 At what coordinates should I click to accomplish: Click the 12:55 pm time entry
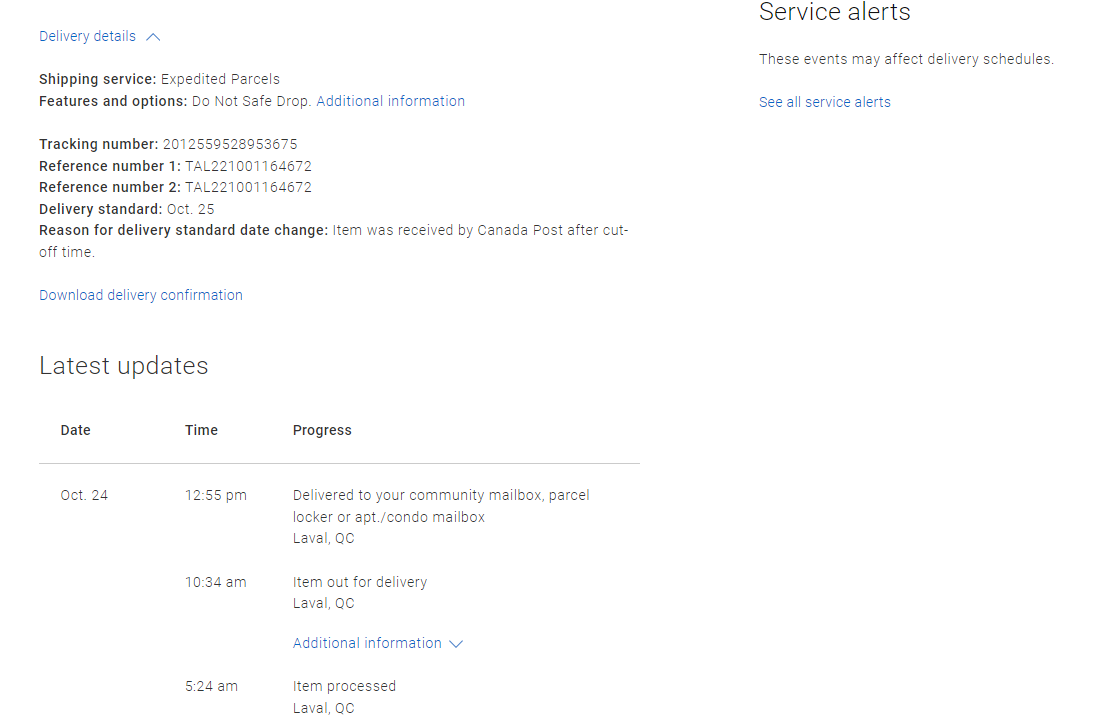click(x=215, y=495)
